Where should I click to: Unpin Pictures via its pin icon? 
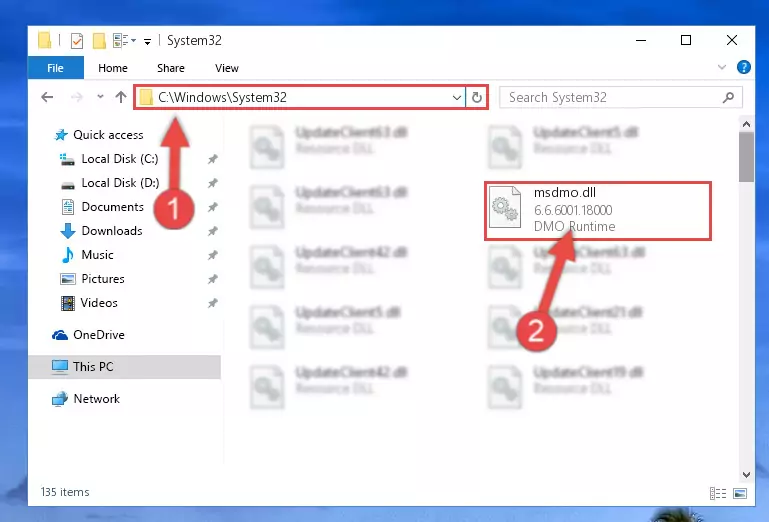[x=212, y=279]
